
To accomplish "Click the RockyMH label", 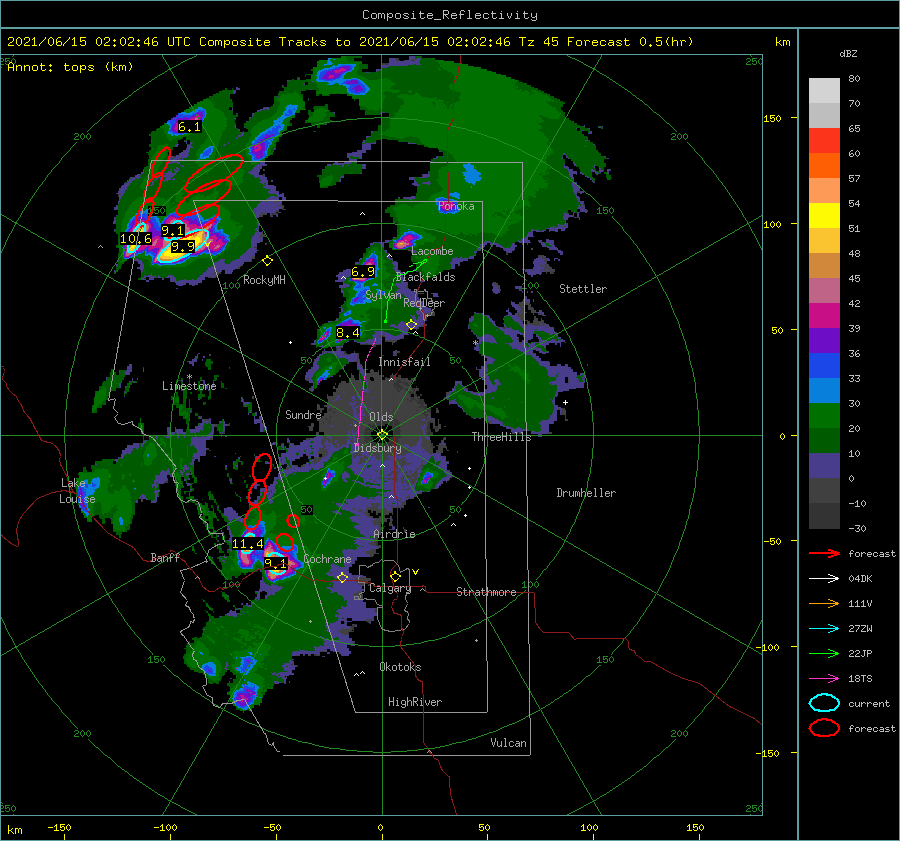I will click(x=264, y=280).
